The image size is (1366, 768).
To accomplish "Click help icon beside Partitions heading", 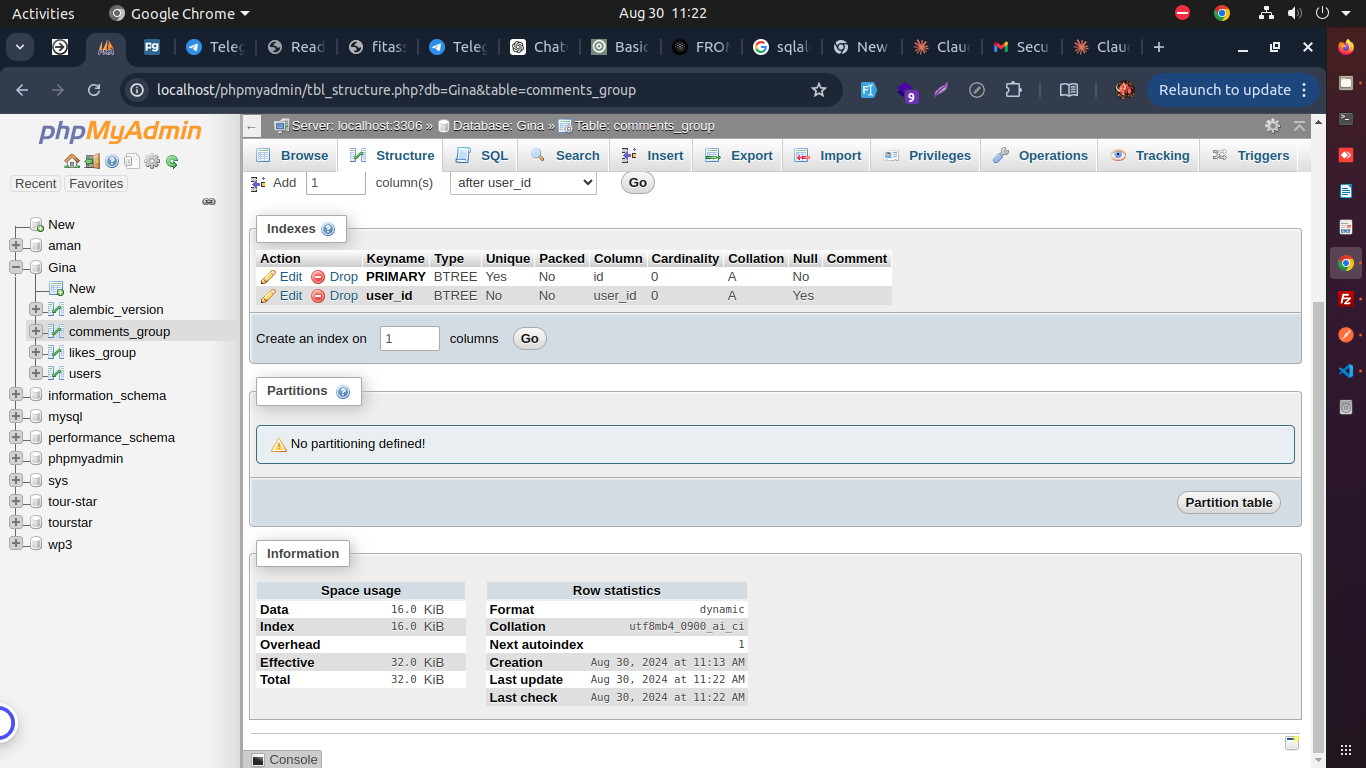I will click(343, 392).
